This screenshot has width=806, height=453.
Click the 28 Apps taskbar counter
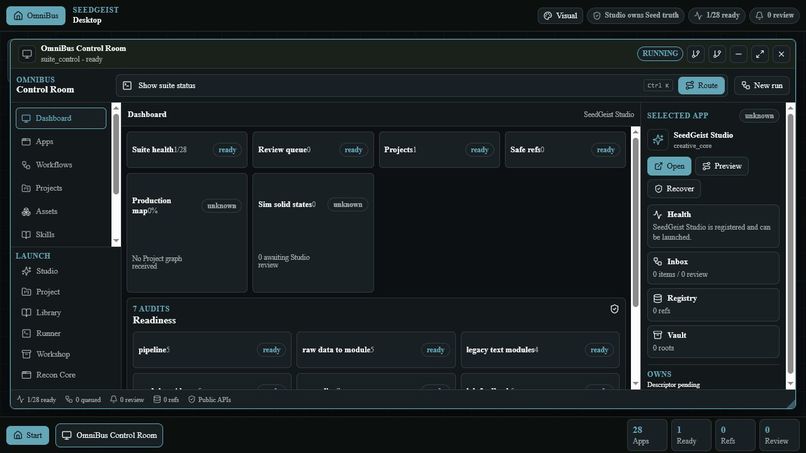(x=647, y=435)
